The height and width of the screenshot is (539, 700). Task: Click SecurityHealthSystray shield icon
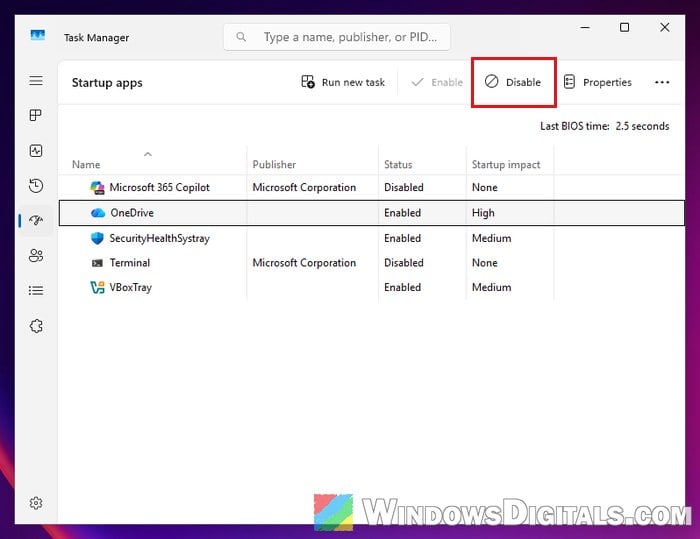click(97, 238)
